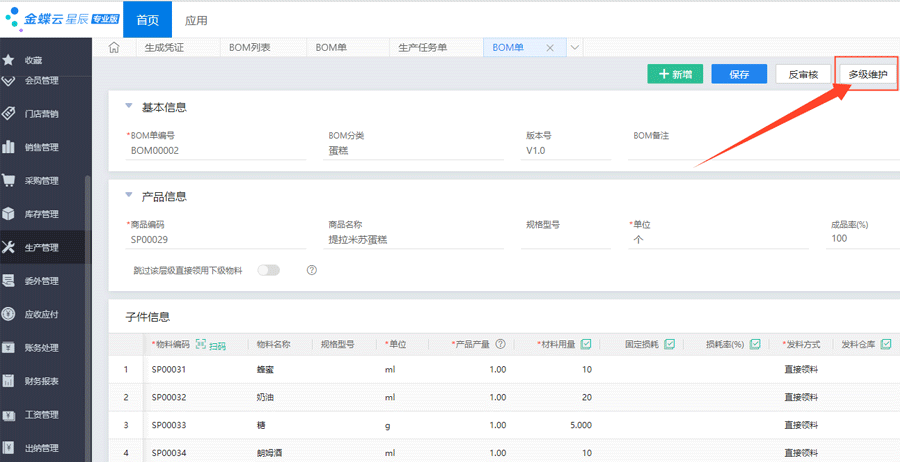900x462 pixels.
Task: Click the BOM分类 field 蛋糕
Action: tap(414, 151)
